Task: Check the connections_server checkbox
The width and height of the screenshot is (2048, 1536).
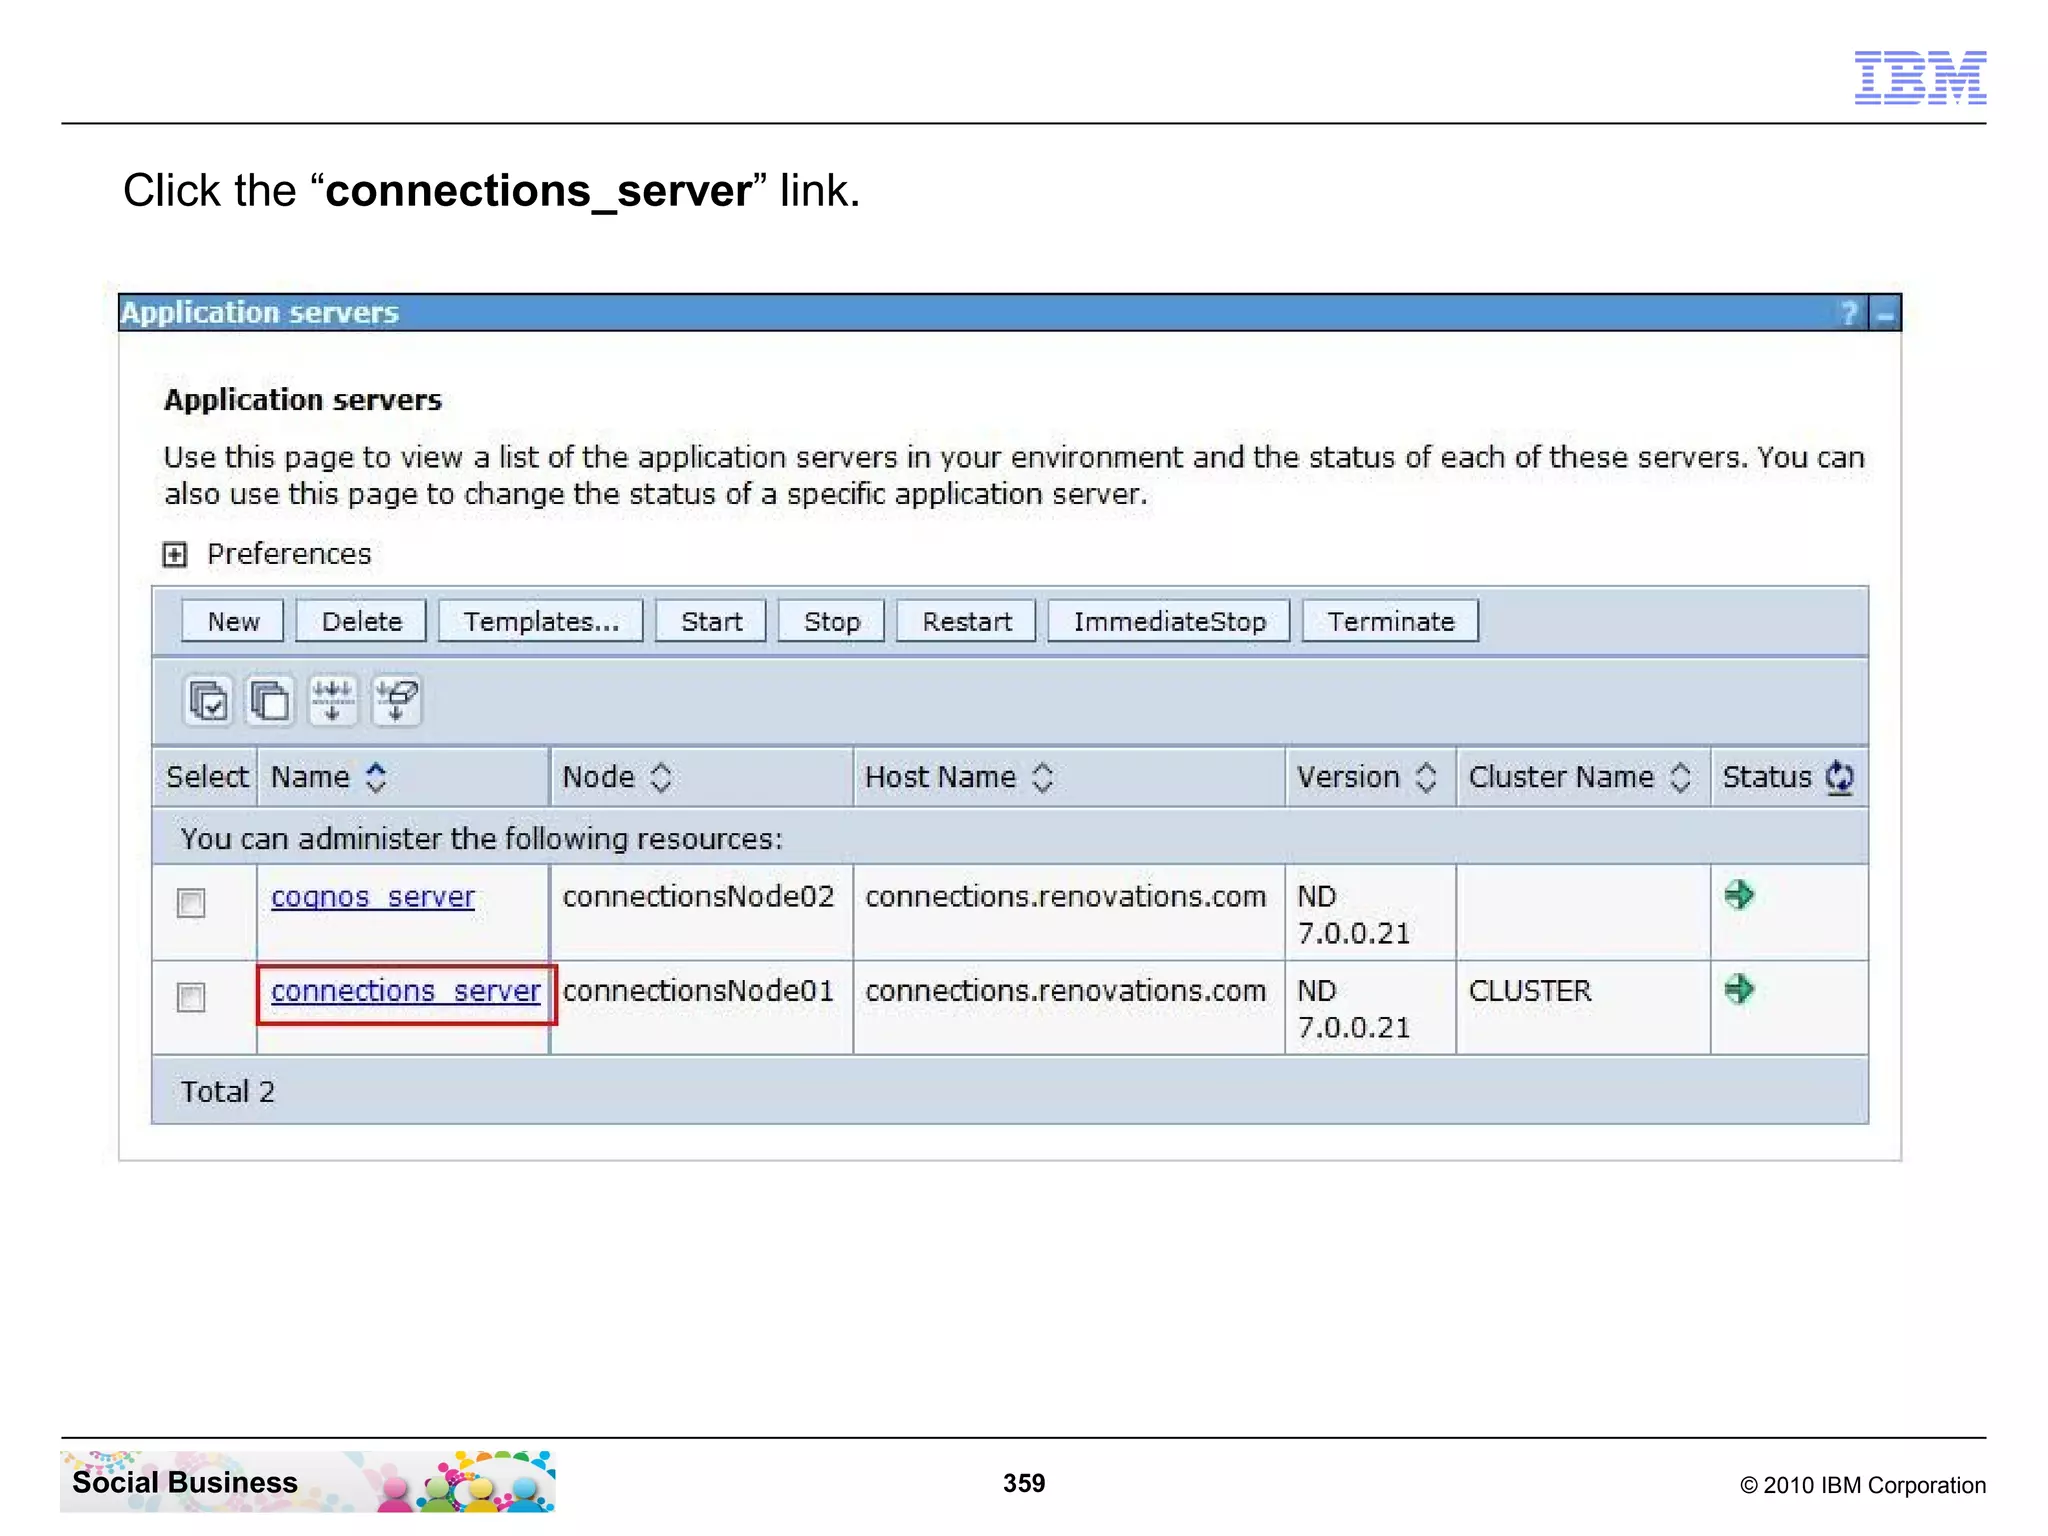Action: click(x=191, y=997)
